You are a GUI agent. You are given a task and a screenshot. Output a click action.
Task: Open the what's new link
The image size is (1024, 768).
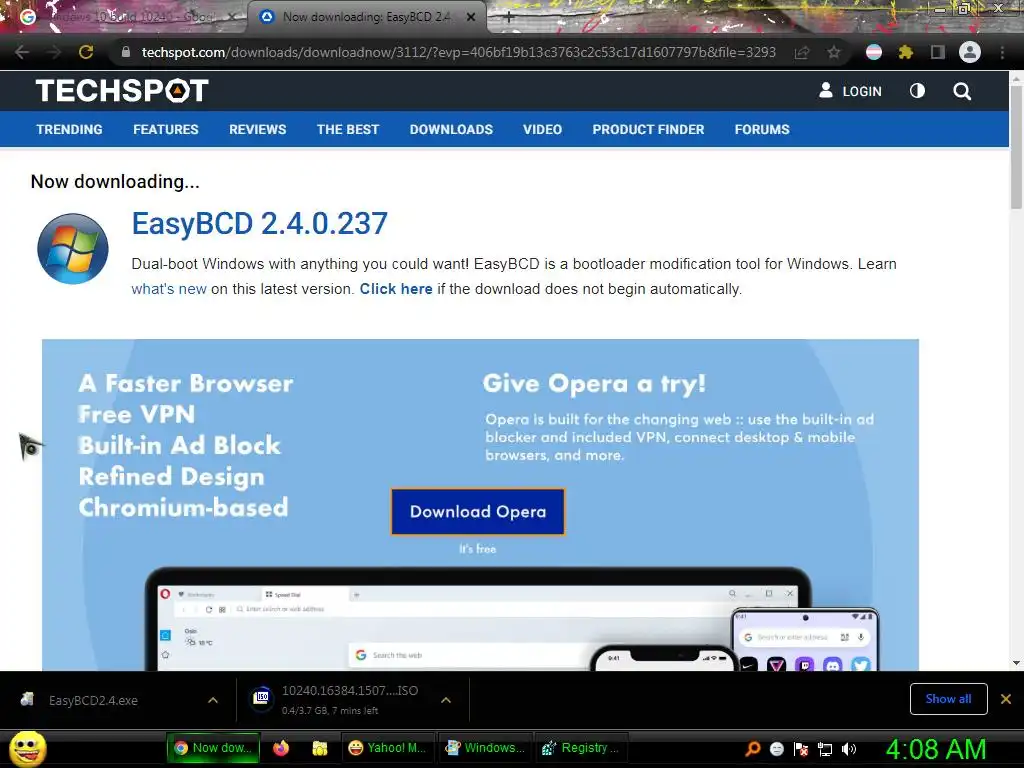click(169, 289)
